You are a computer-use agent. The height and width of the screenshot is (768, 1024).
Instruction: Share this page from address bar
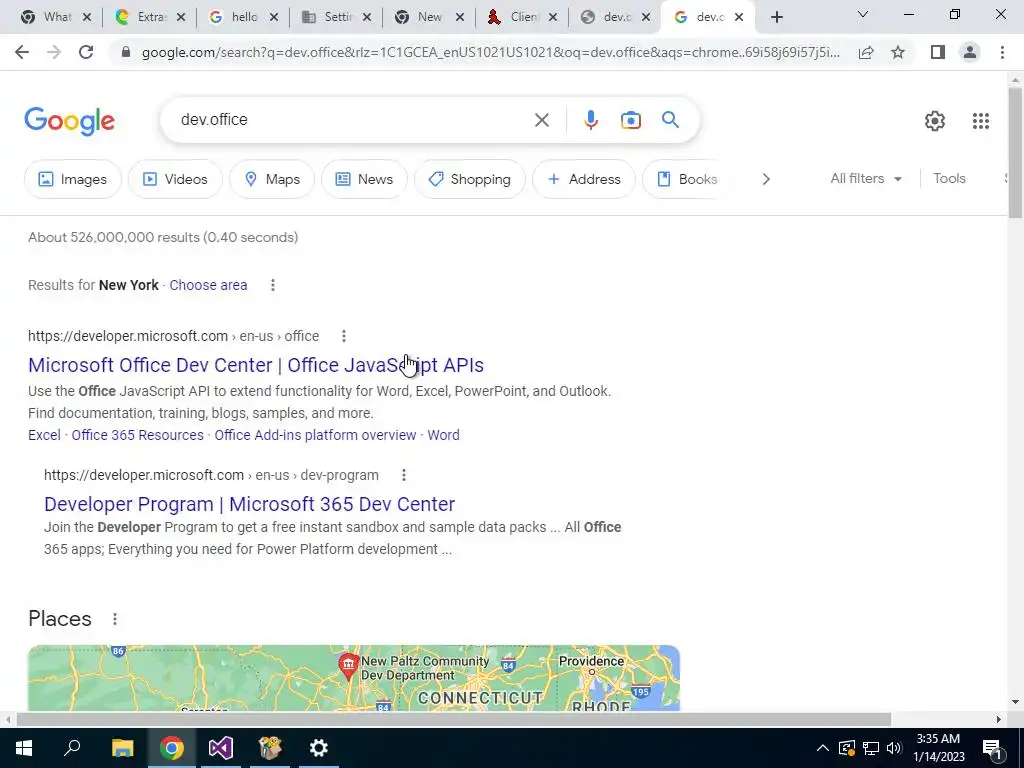coord(866,52)
